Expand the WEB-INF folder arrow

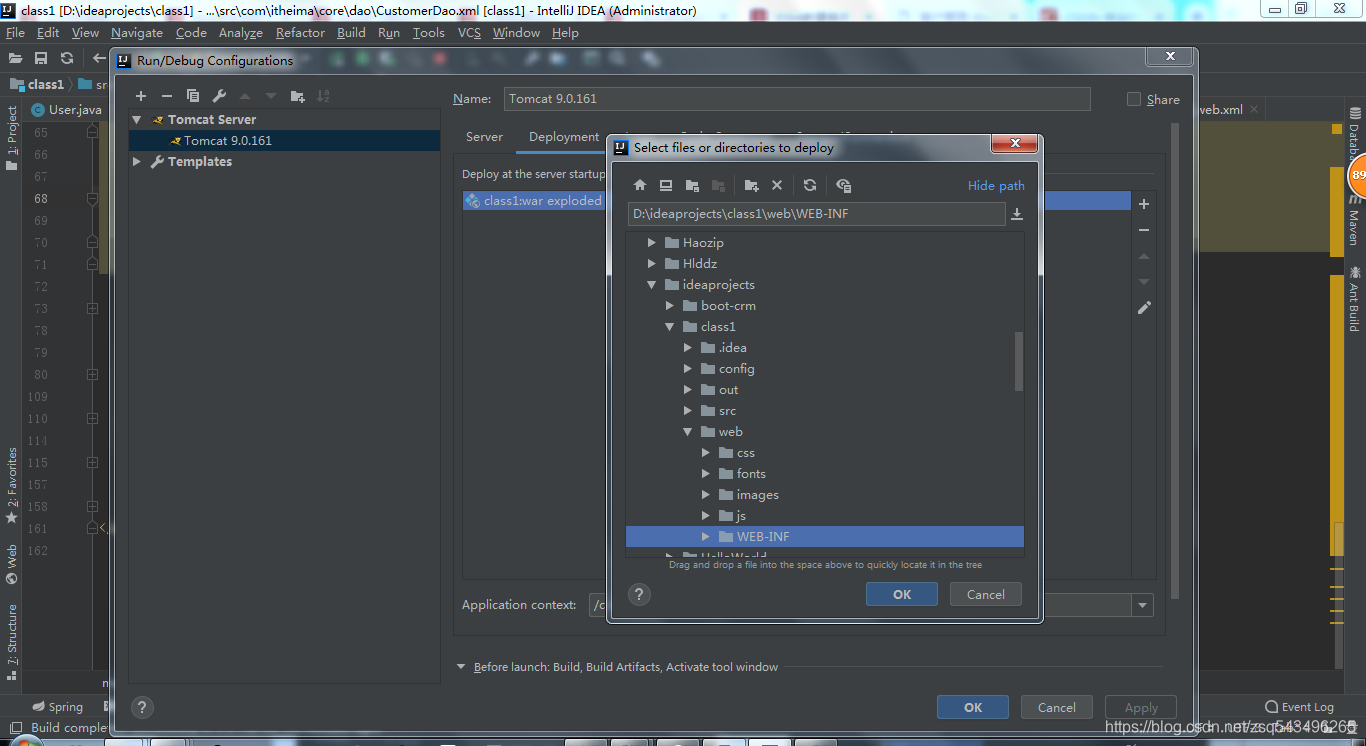pyautogui.click(x=706, y=536)
